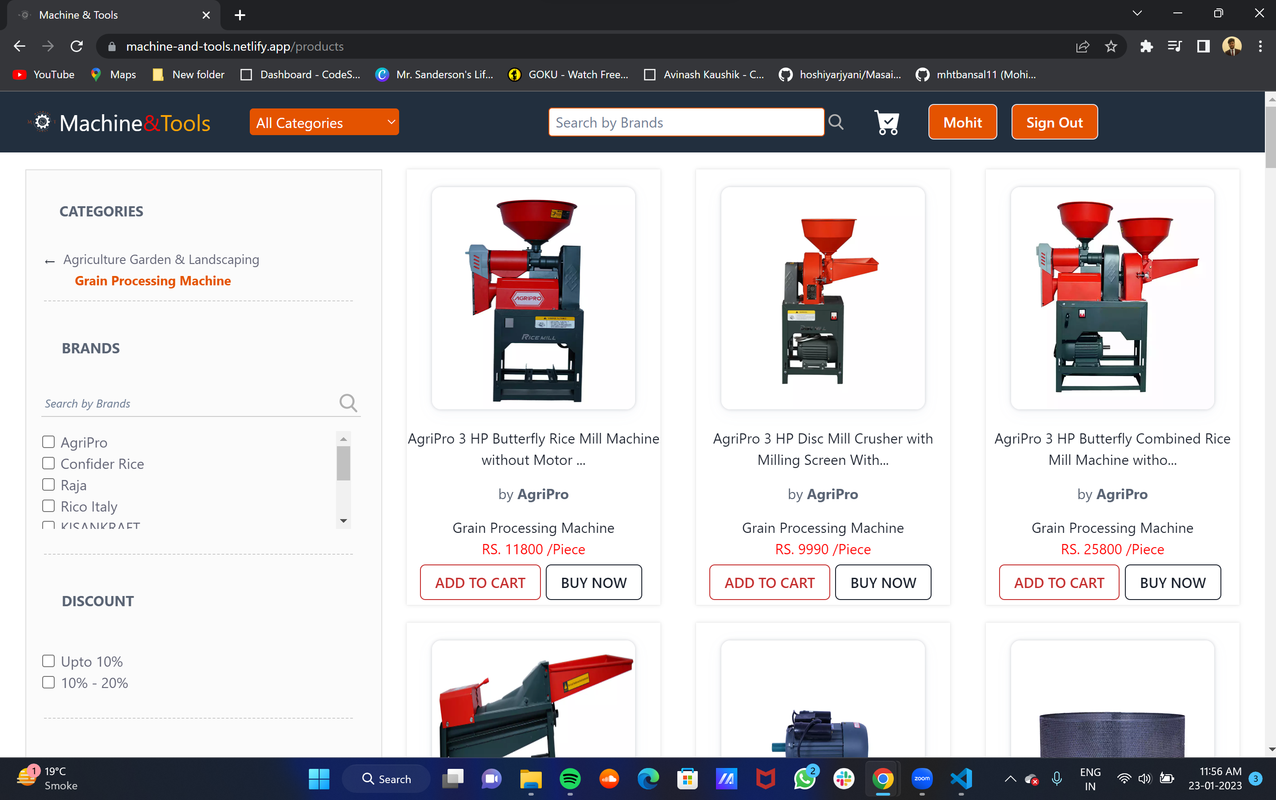Click the brands list scroll-down arrow
Image resolution: width=1276 pixels, height=800 pixels.
[343, 521]
